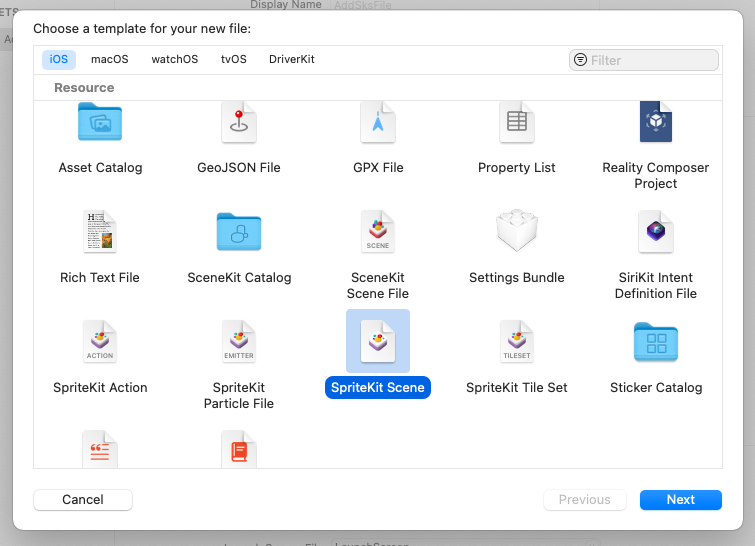
Task: Click the 'SceneKit Scene File' label text
Action: [x=378, y=286]
